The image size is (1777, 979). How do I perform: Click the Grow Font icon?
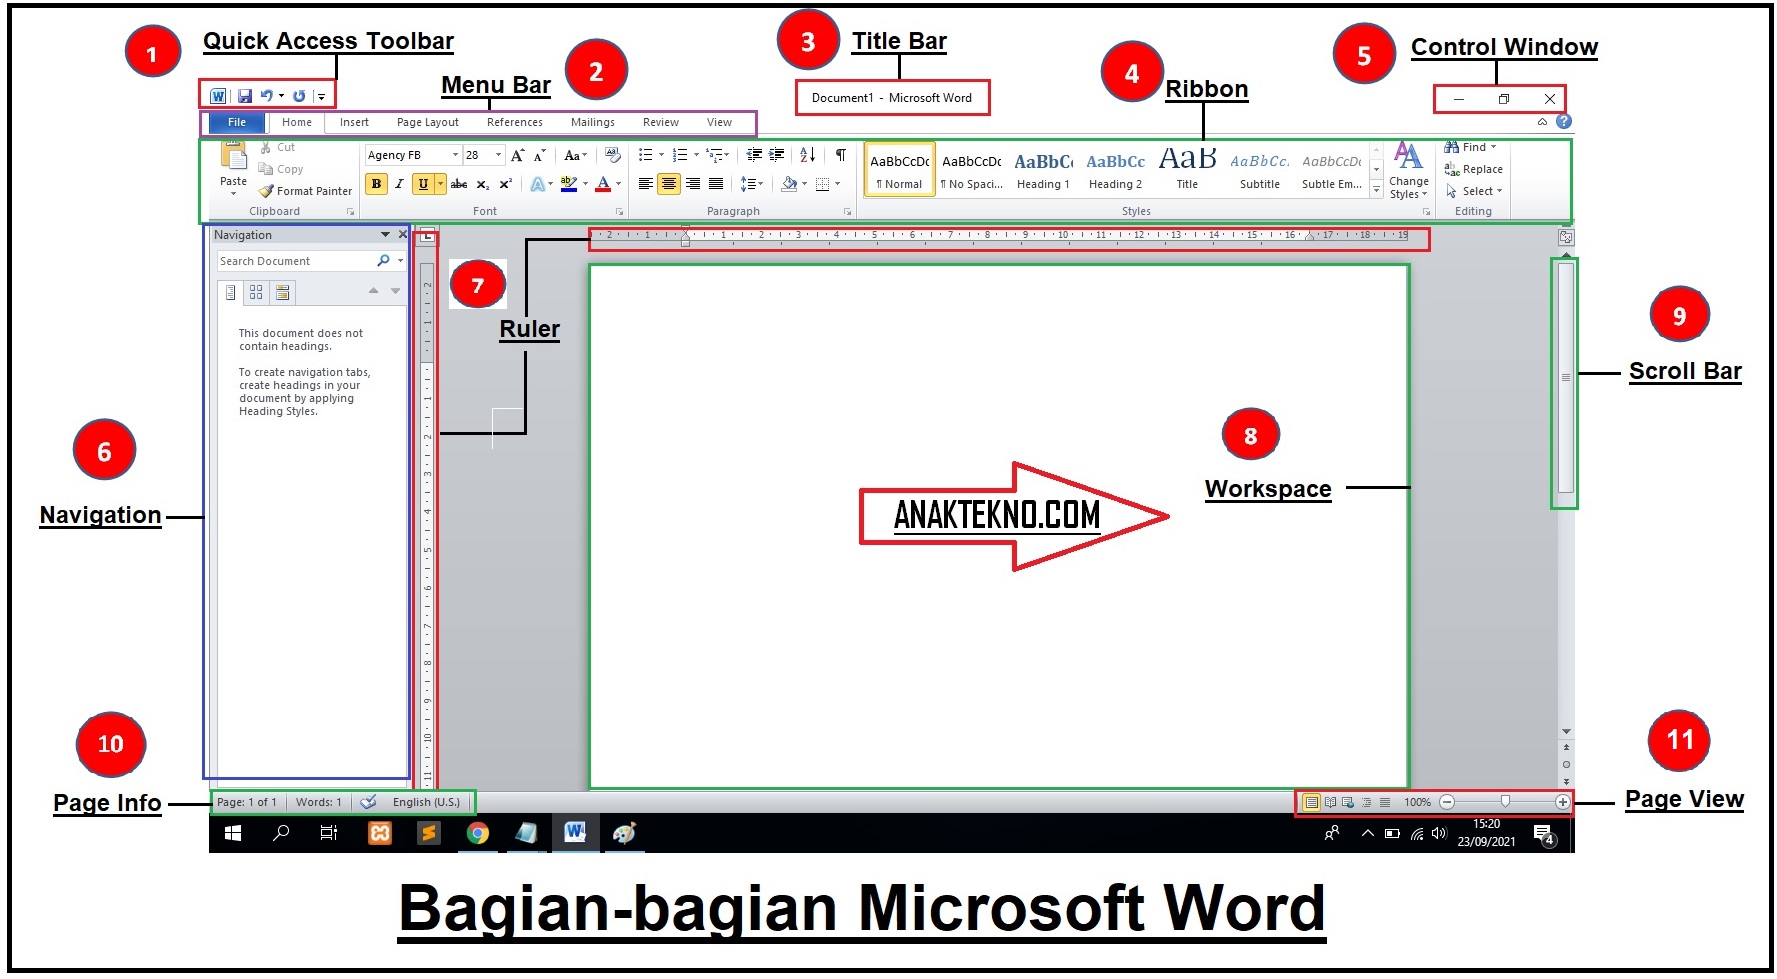coord(517,155)
